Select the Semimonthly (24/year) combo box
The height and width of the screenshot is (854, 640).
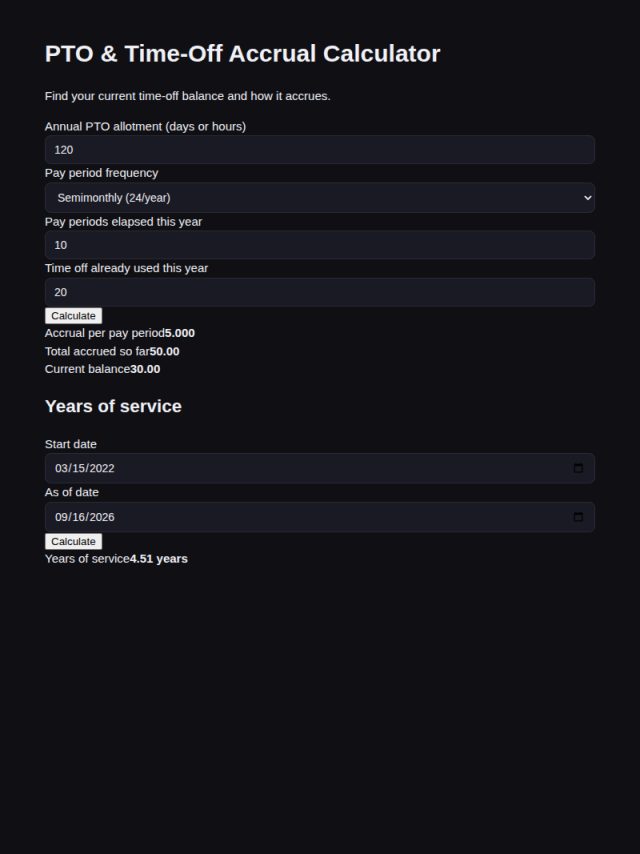coord(320,198)
